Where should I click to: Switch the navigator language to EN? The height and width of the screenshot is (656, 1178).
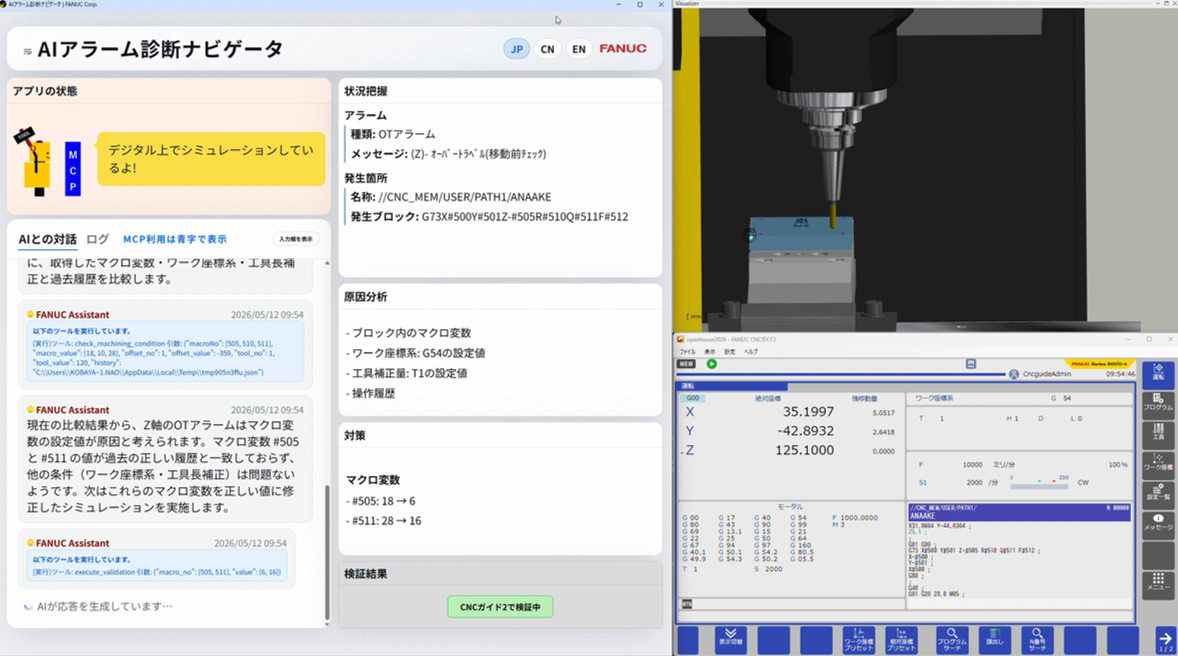(578, 49)
